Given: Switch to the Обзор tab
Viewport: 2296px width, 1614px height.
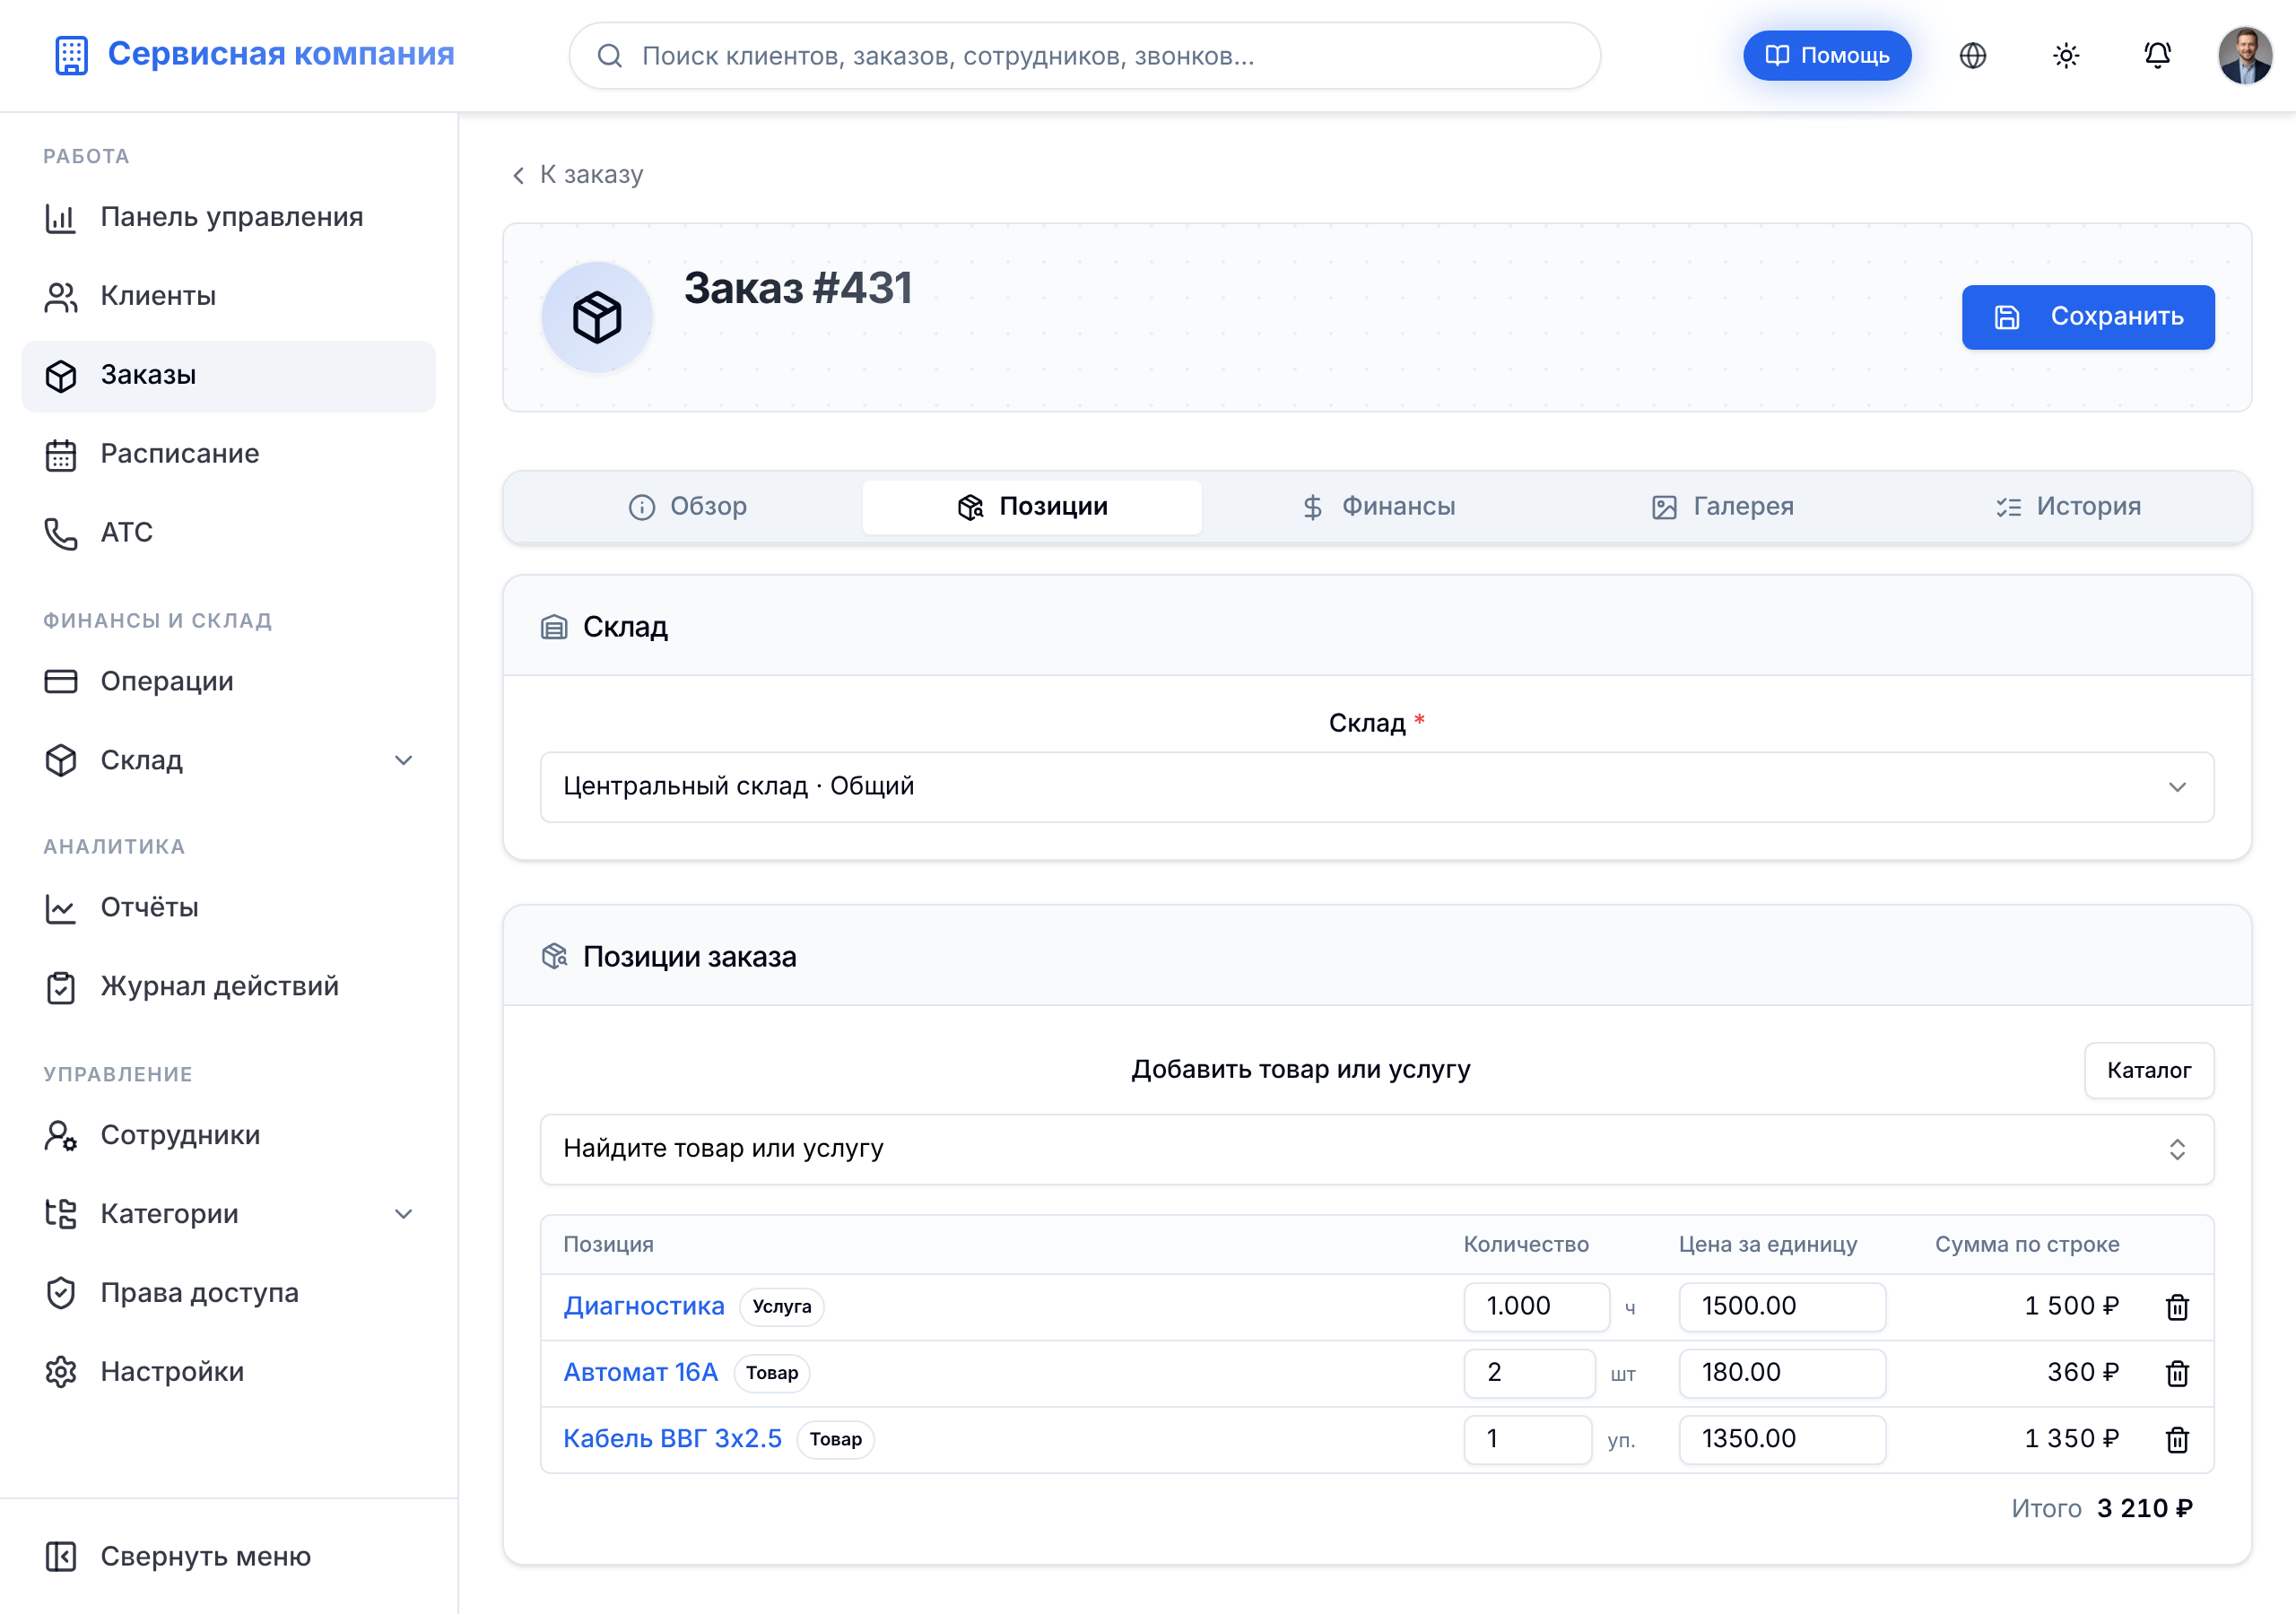Looking at the screenshot, I should tap(687, 507).
